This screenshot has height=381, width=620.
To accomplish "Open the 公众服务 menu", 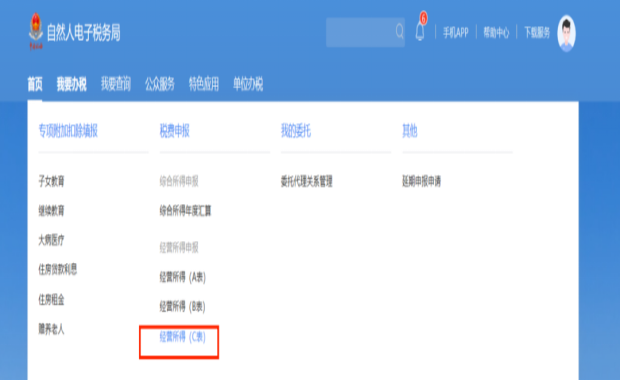I will pyautogui.click(x=160, y=84).
